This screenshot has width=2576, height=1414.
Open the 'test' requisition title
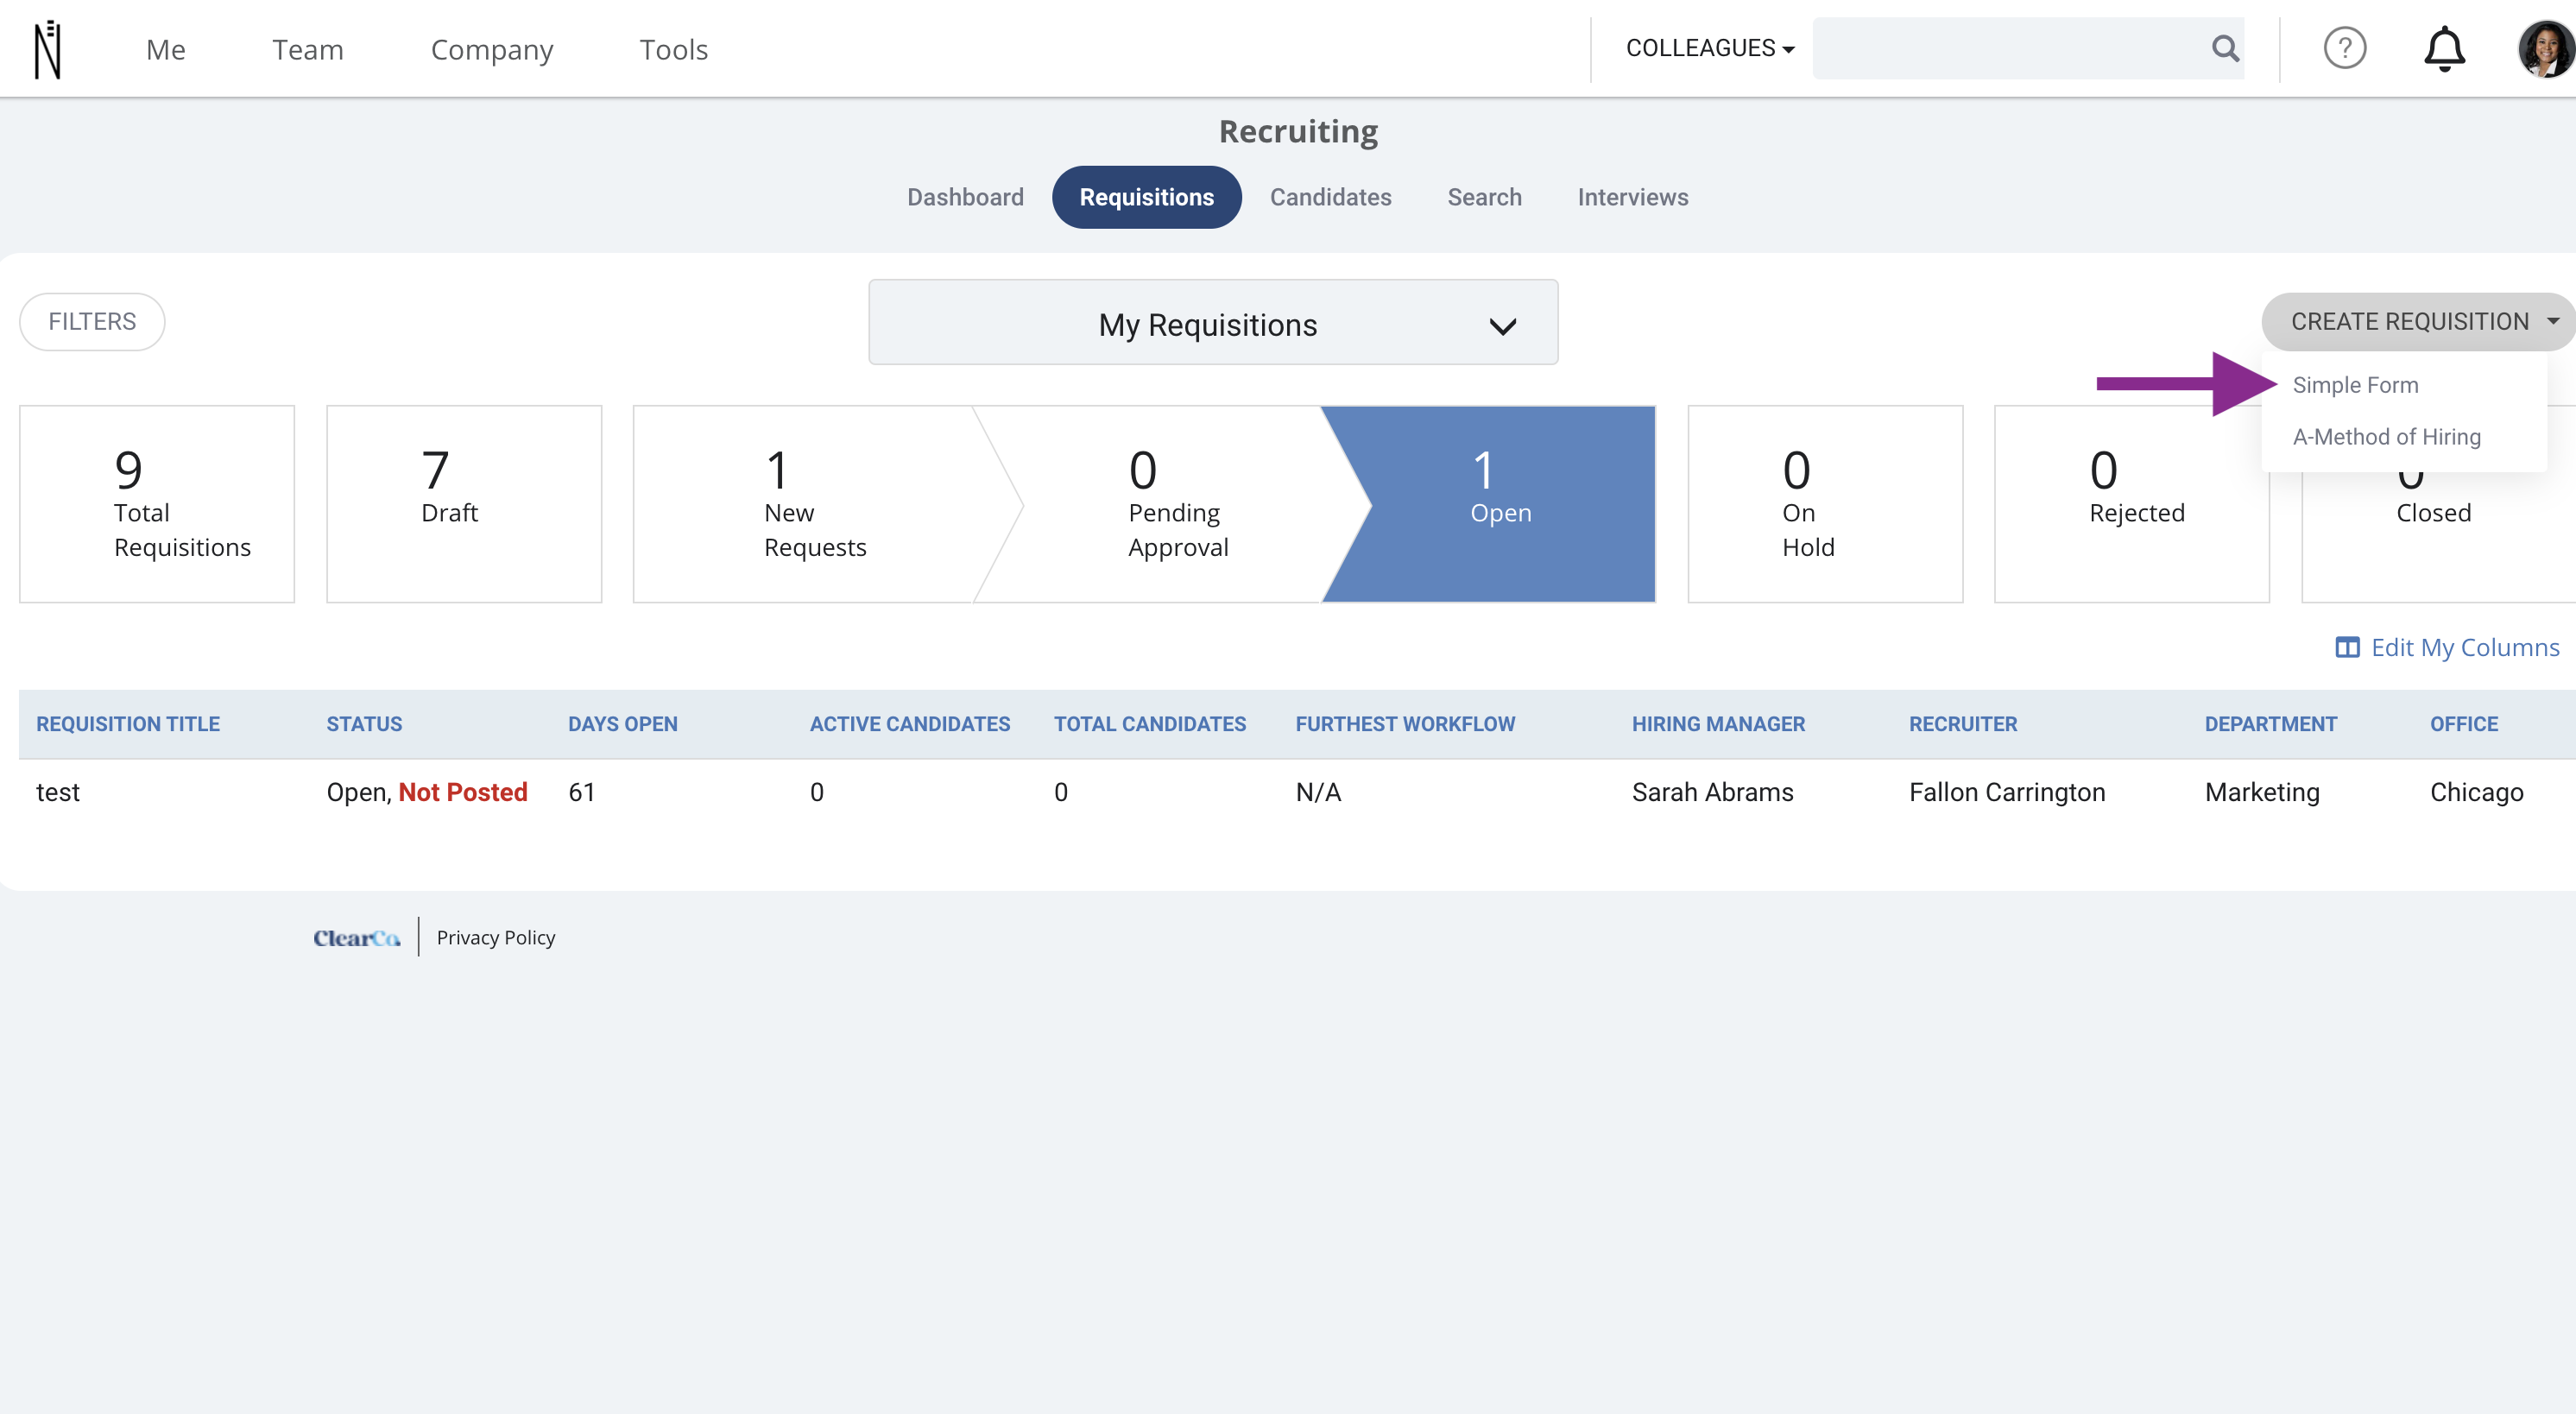(x=58, y=792)
